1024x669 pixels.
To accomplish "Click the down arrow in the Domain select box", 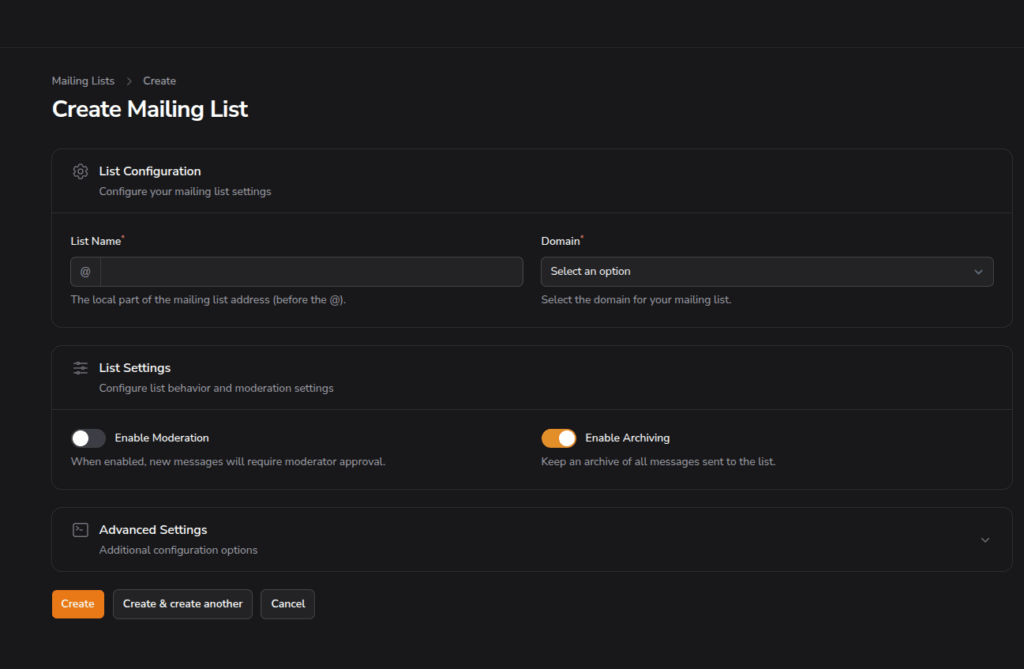I will click(978, 272).
